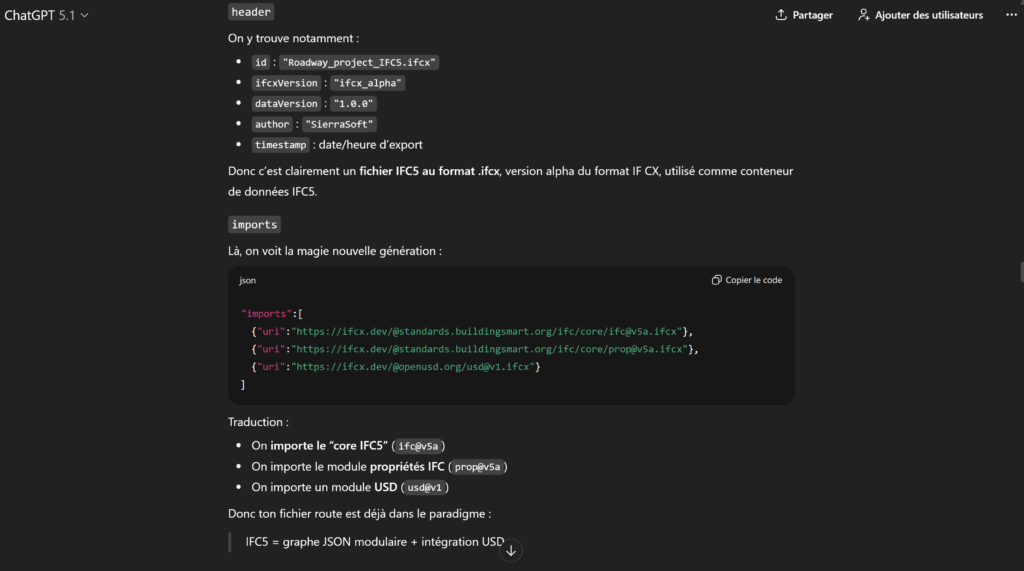This screenshot has height=571, width=1024.
Task: Click the share icon beside Partager
Action: click(781, 15)
